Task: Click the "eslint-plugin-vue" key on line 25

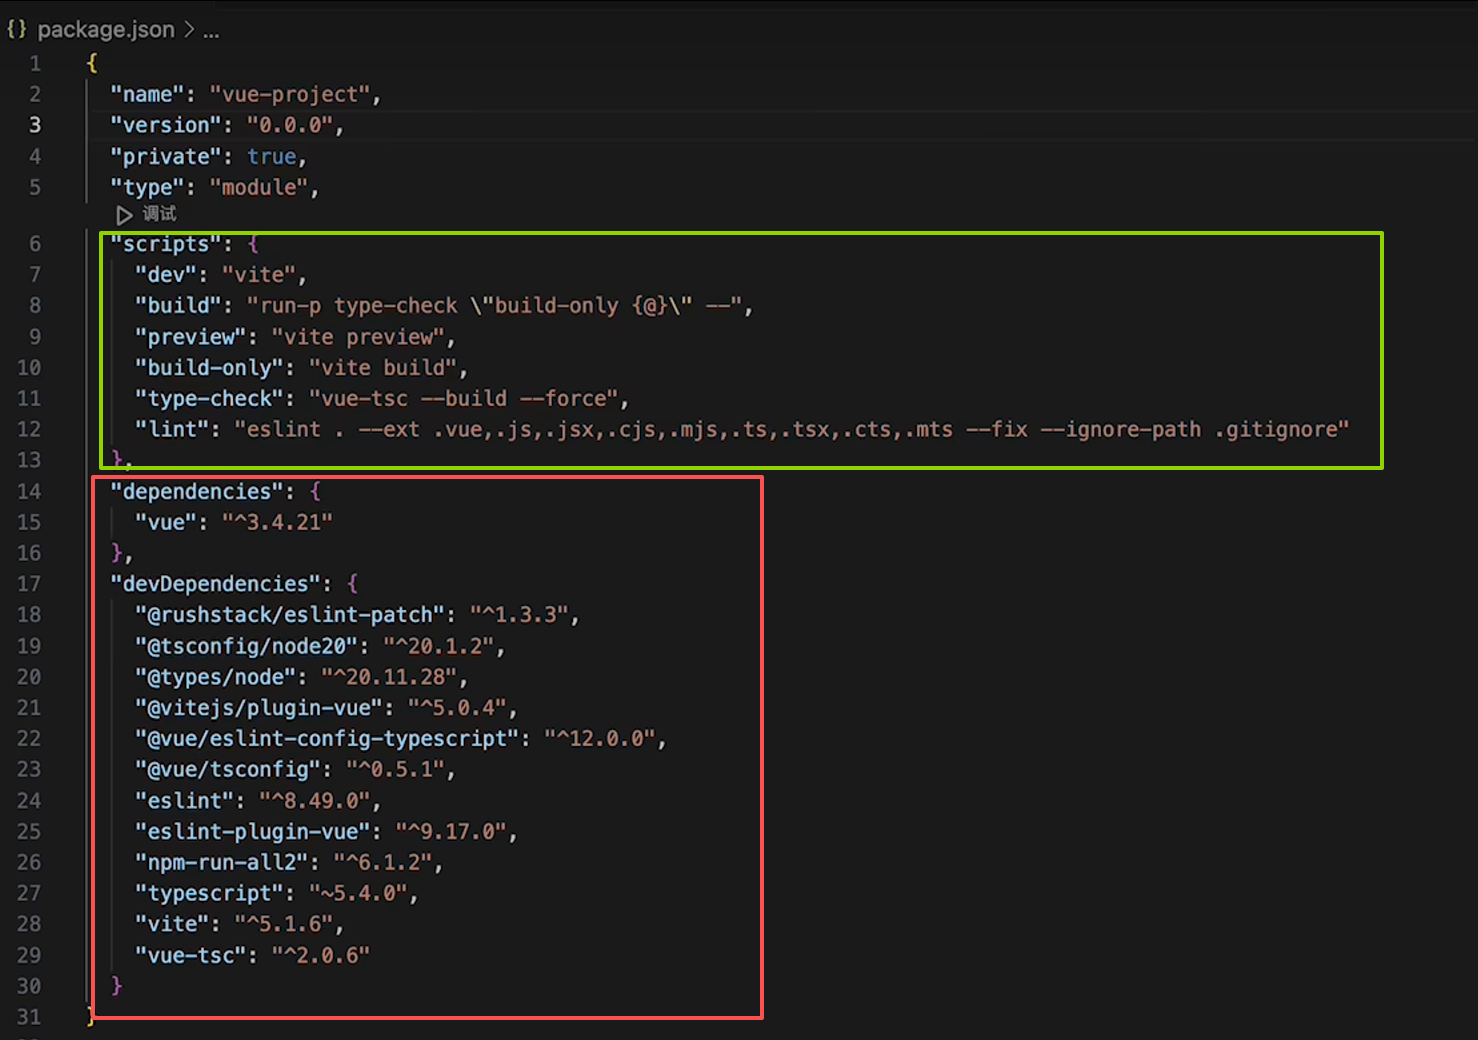Action: tap(252, 832)
